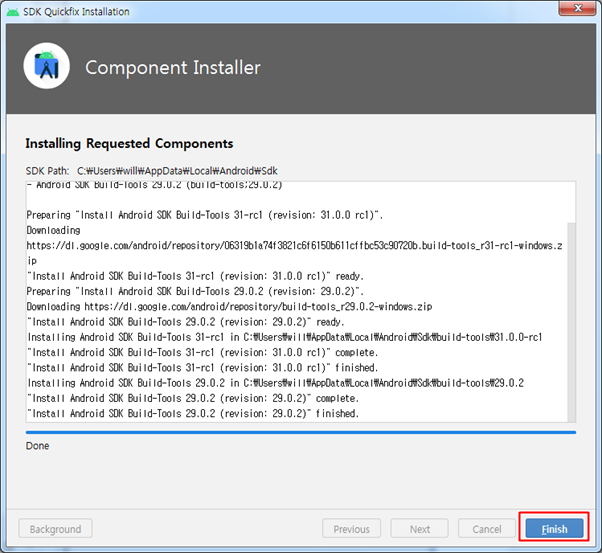Click the line 'Installing Android SDK Build-Tools 29.0.2 in C:'
Image resolution: width=602 pixels, height=553 pixels.
point(275,383)
